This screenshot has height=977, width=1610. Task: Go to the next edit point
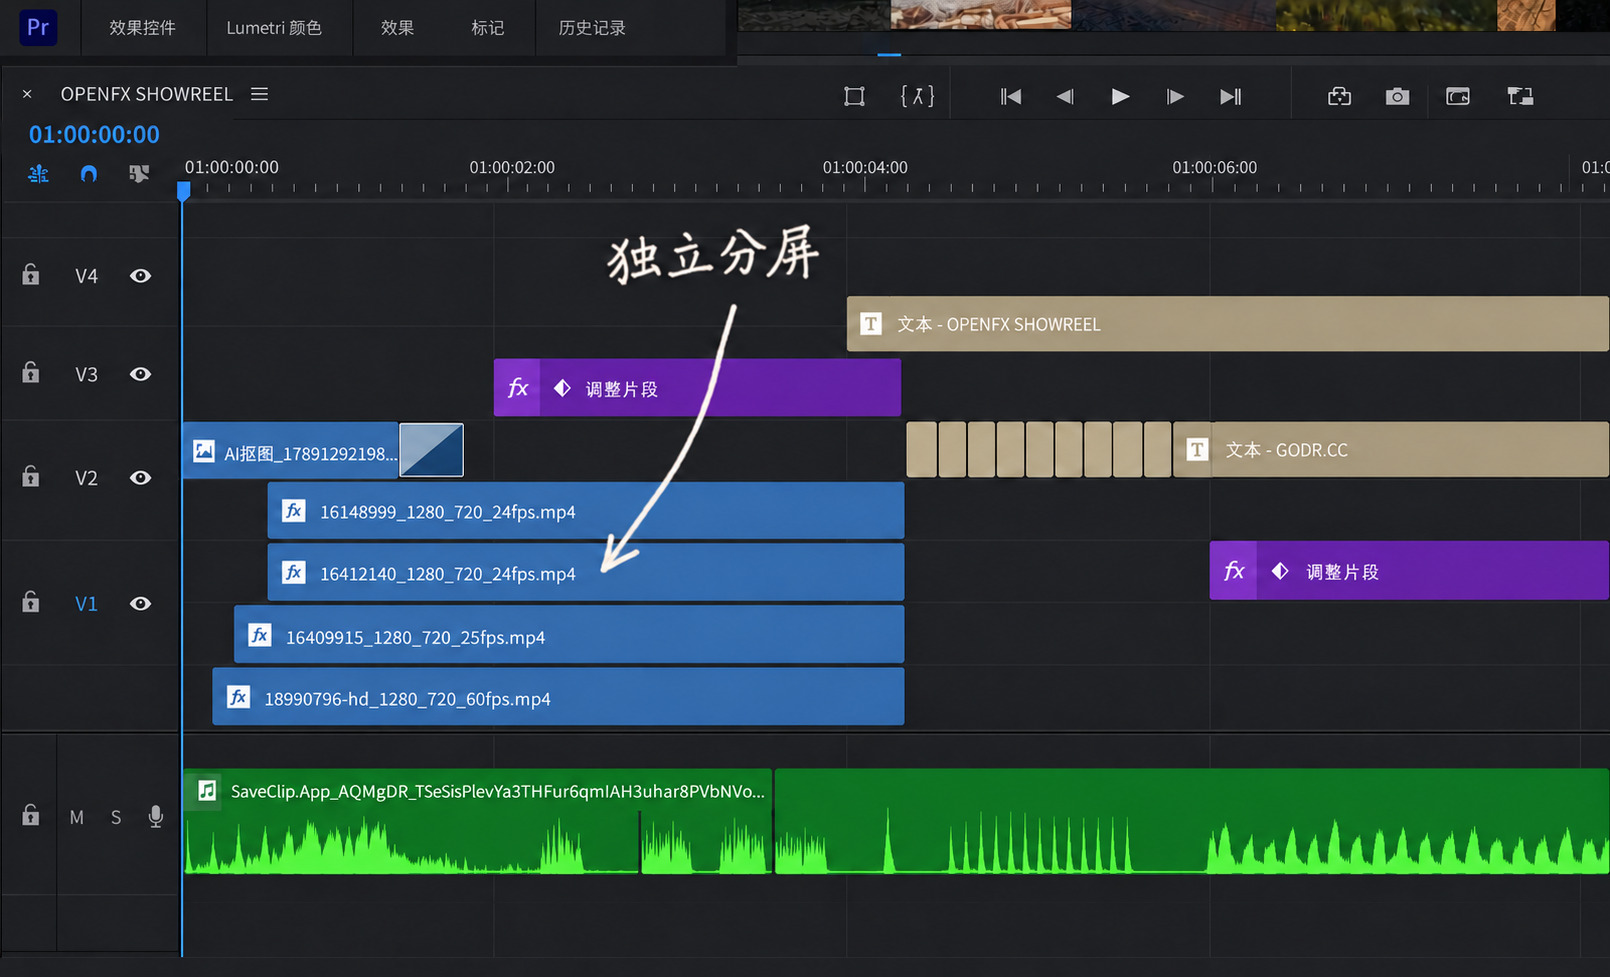1230,96
